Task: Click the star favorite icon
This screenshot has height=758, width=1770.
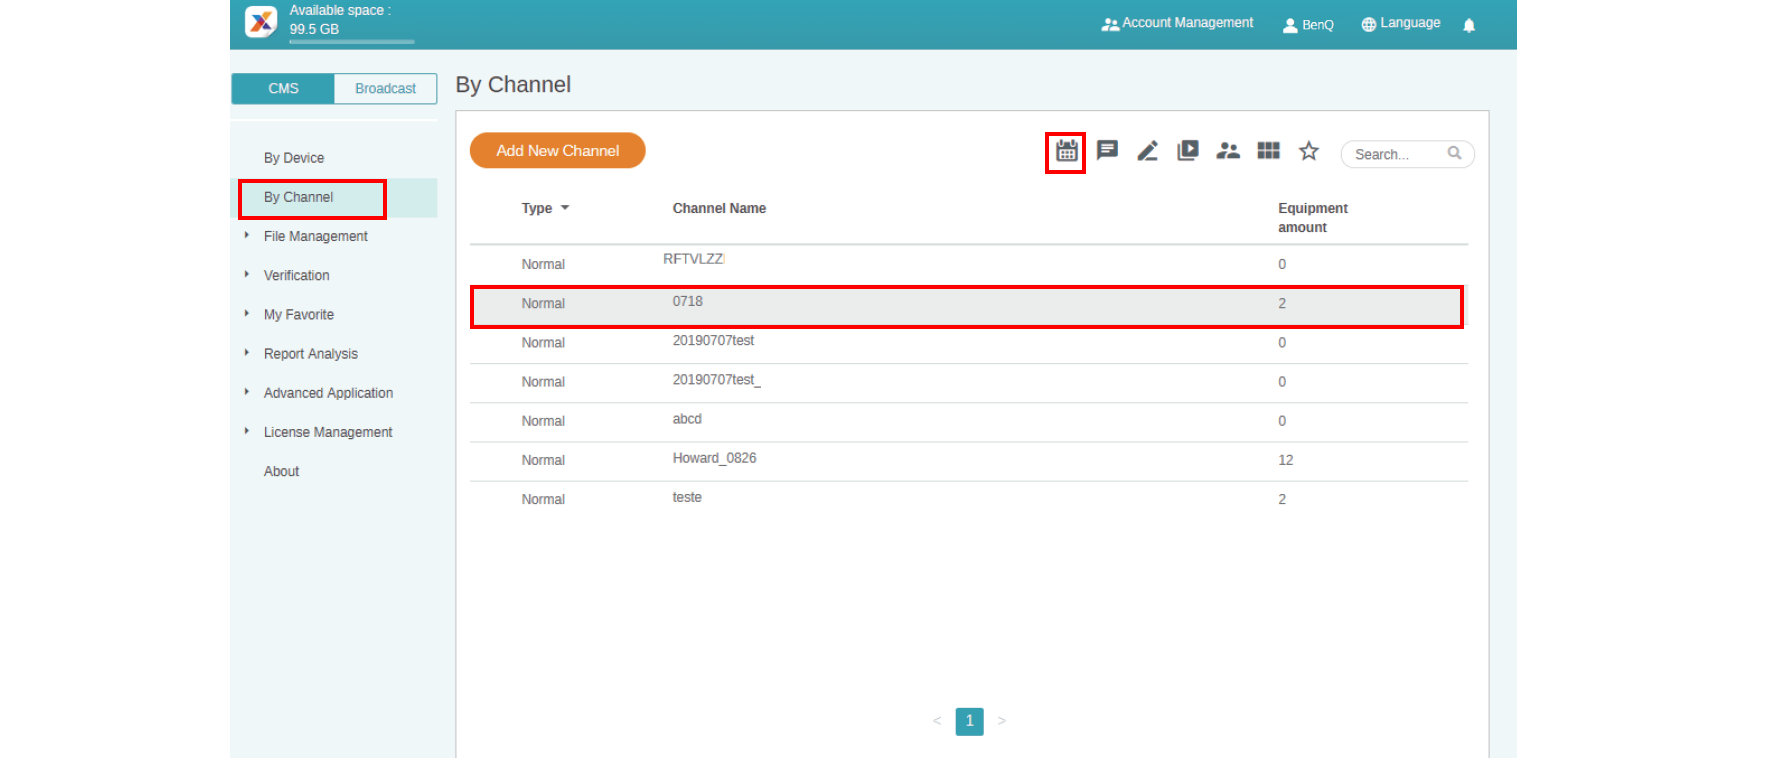Action: click(x=1308, y=151)
